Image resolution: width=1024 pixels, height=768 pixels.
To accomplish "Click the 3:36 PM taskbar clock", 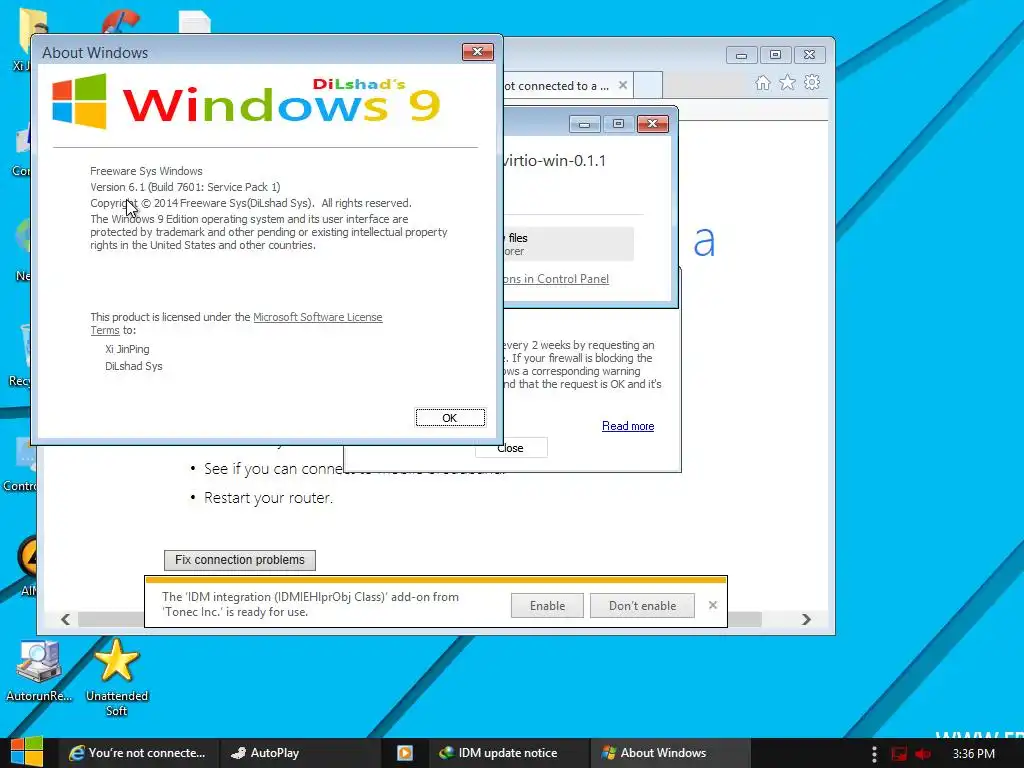I will pos(974,754).
